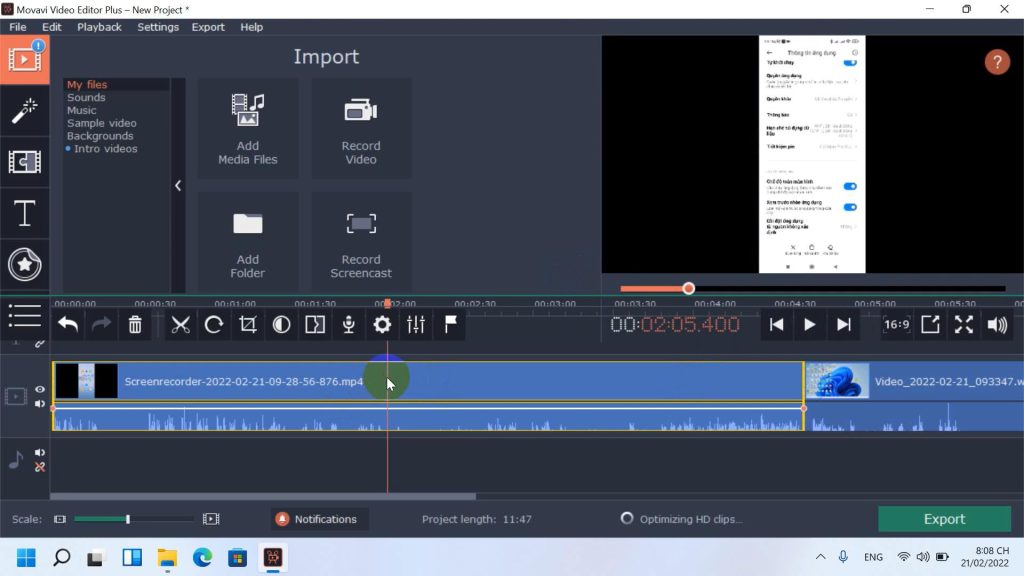Click the green Export button

pyautogui.click(x=944, y=519)
